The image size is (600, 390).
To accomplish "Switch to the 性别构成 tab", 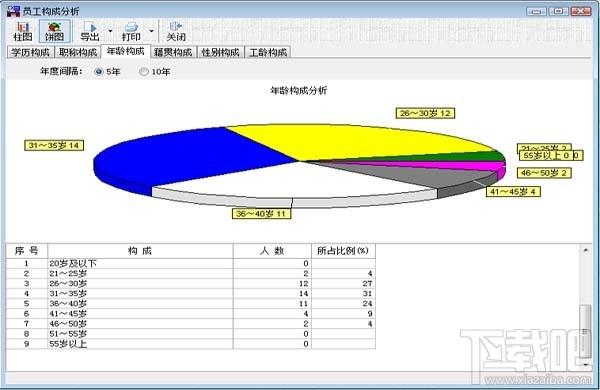I will point(220,52).
